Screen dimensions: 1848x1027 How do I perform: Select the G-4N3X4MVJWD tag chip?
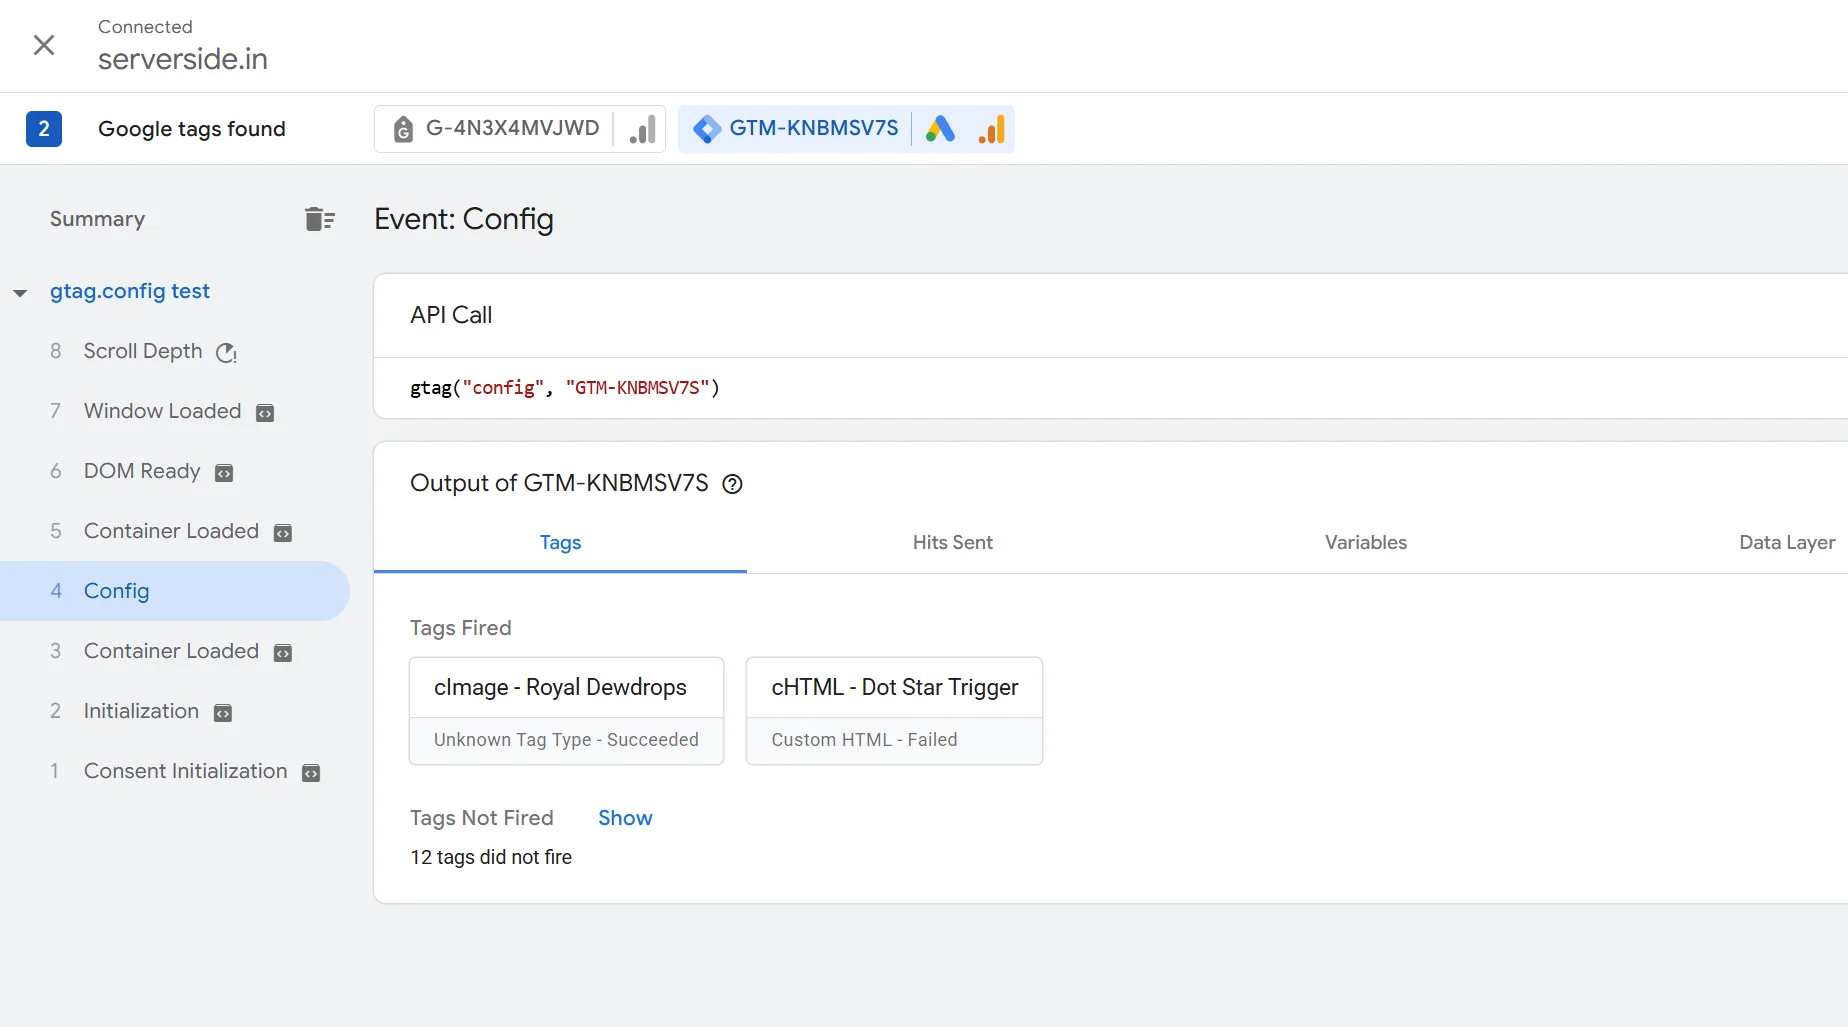pos(520,129)
